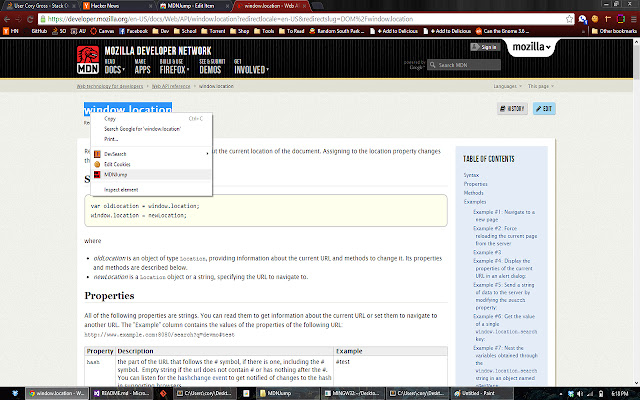The image size is (640, 400).
Task: Open the hashchange event link
Action: (x=202, y=378)
